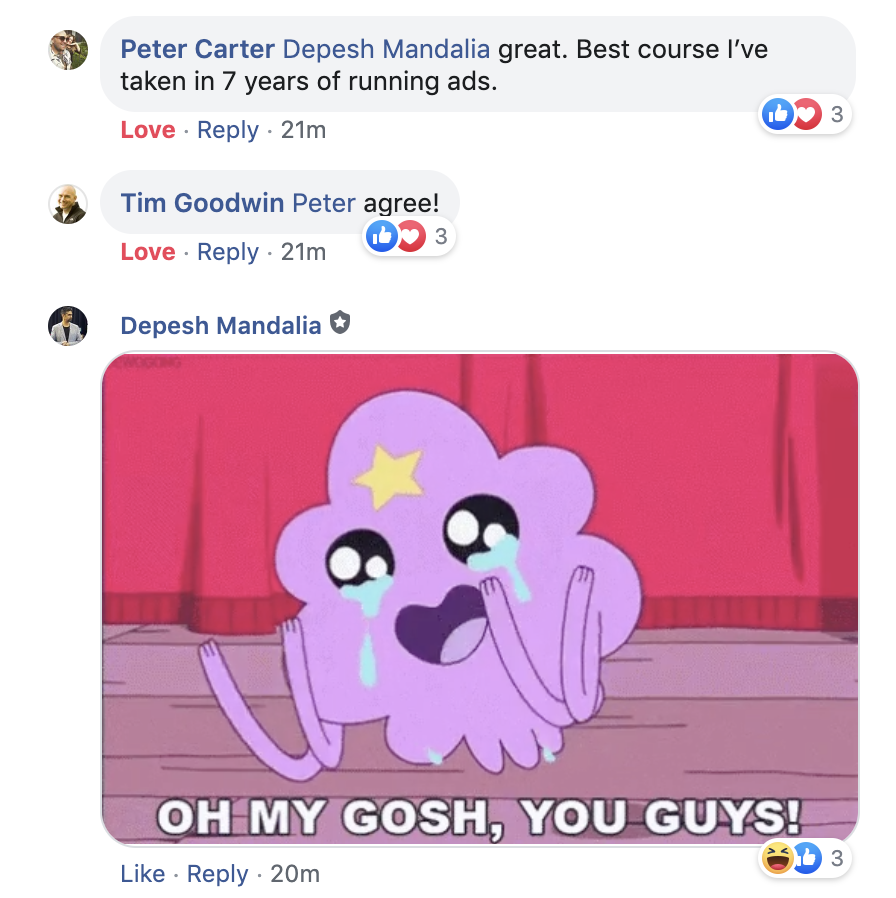Image resolution: width=896 pixels, height=898 pixels.
Task: Open Tim Goodwin's profile avatar
Action: (x=68, y=204)
